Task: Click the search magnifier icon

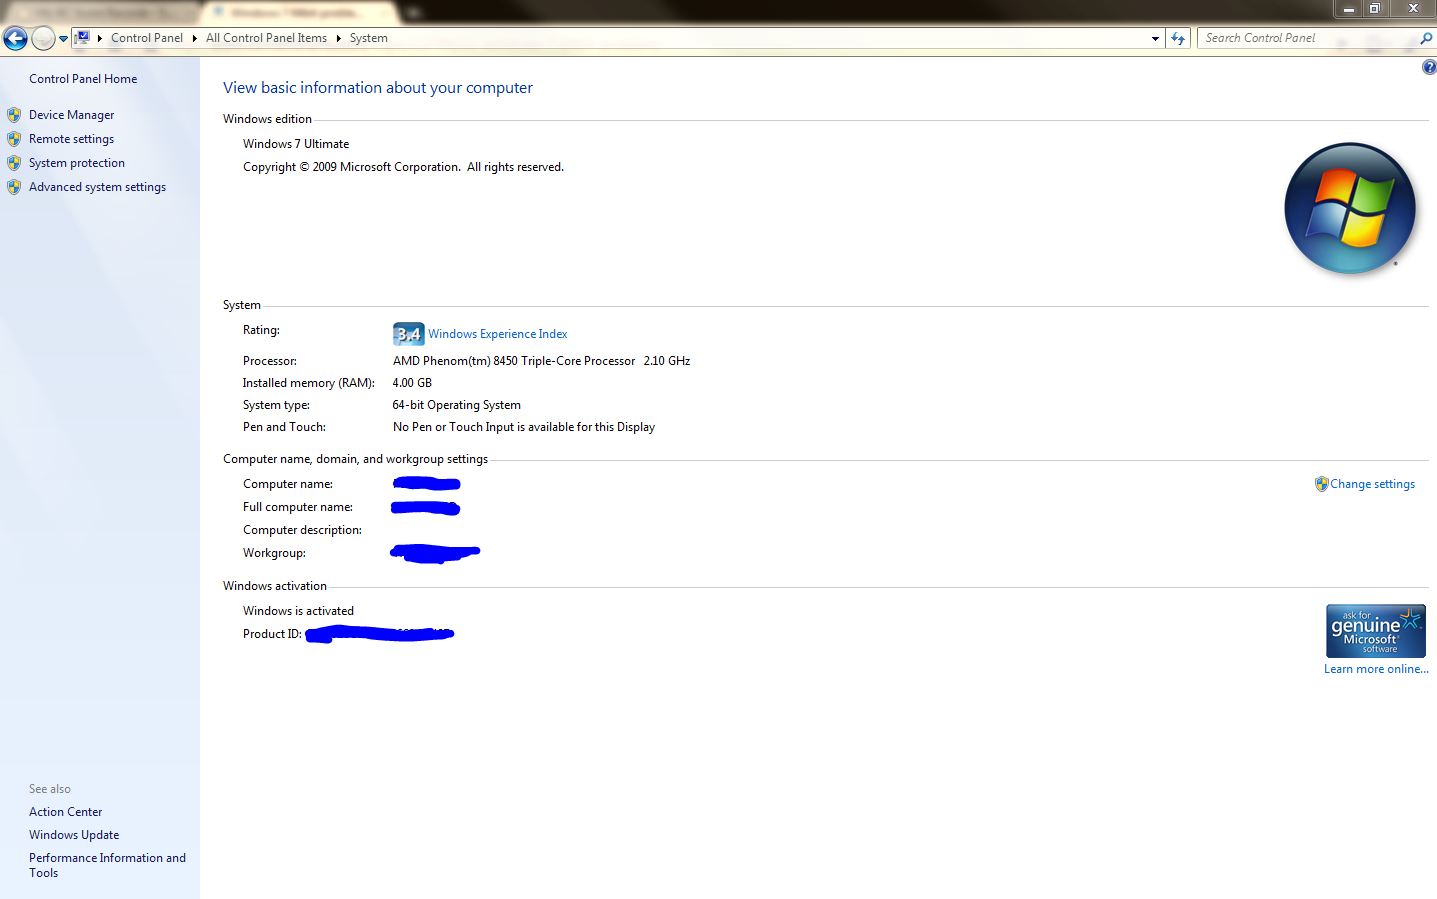Action: pos(1426,38)
